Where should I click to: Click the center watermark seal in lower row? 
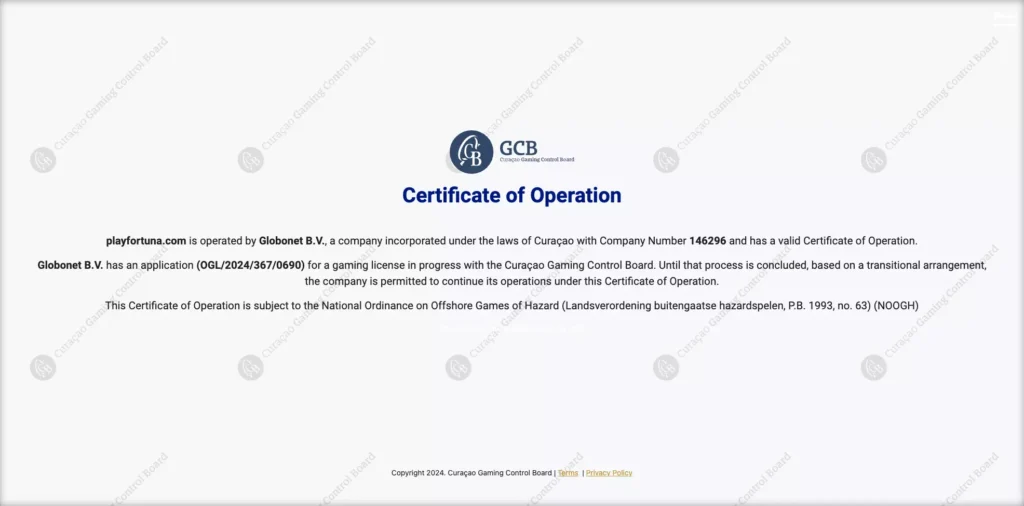458,367
